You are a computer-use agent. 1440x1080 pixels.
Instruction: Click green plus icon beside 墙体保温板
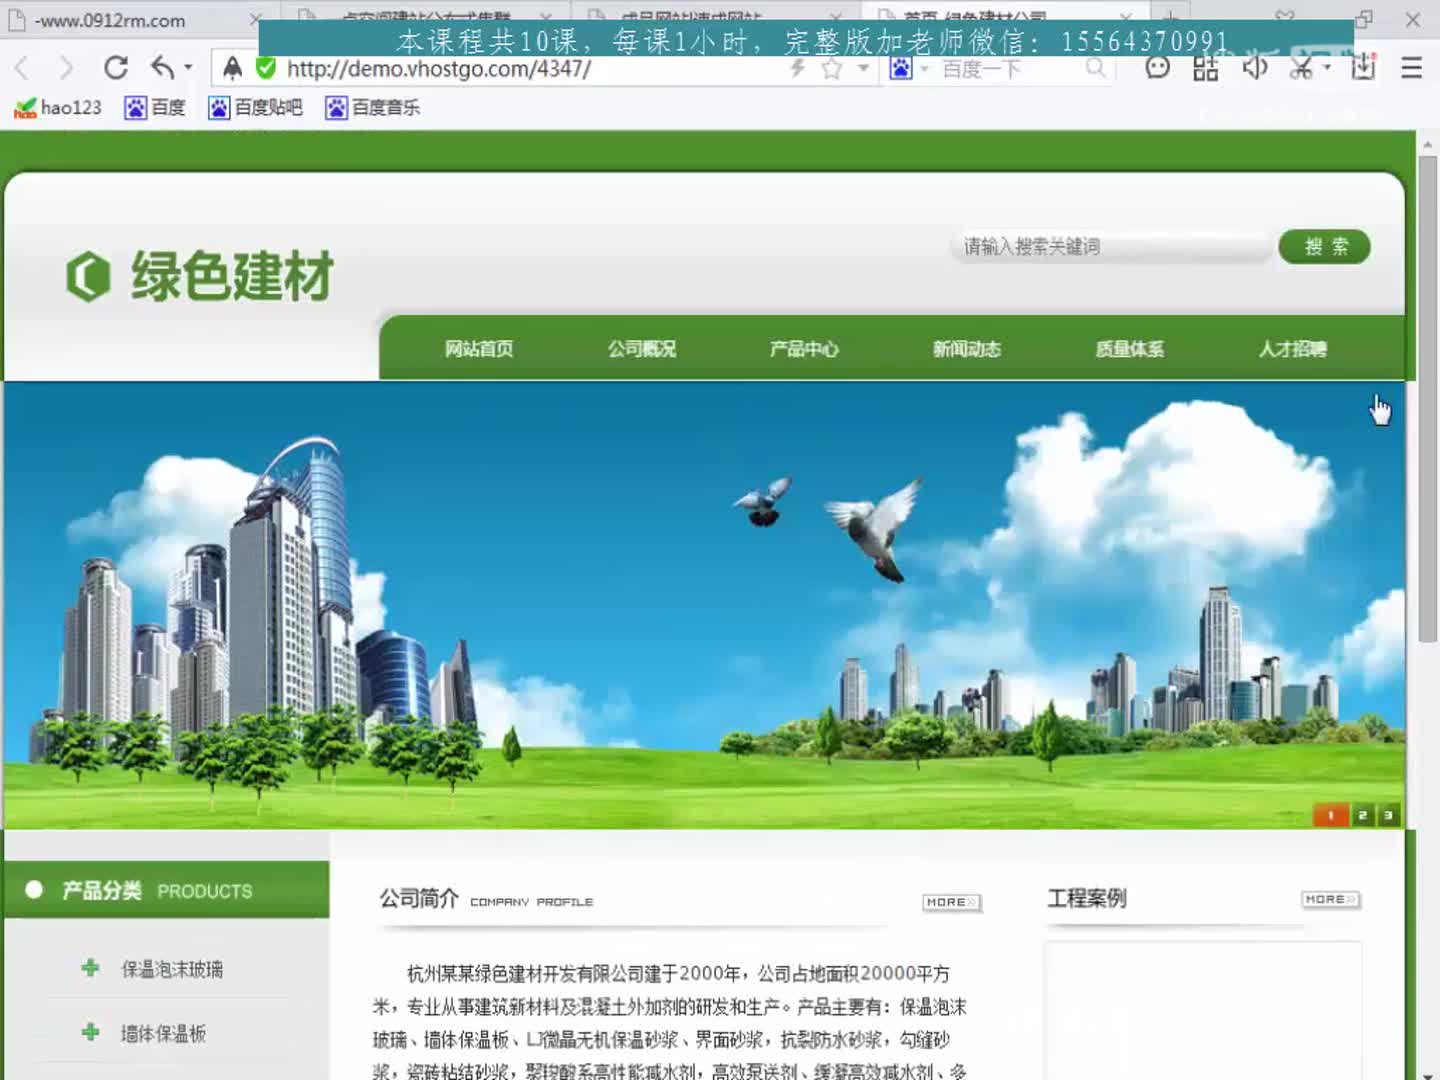90,1031
